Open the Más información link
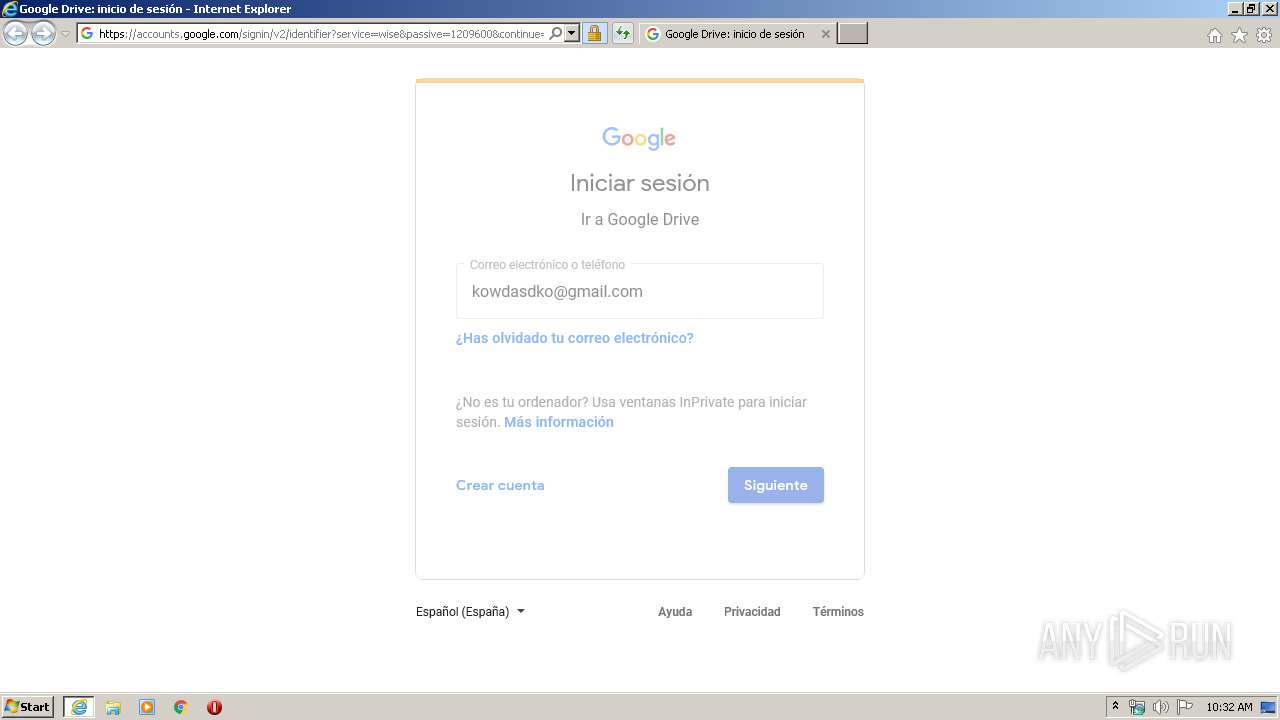Image resolution: width=1280 pixels, height=720 pixels. coord(559,422)
